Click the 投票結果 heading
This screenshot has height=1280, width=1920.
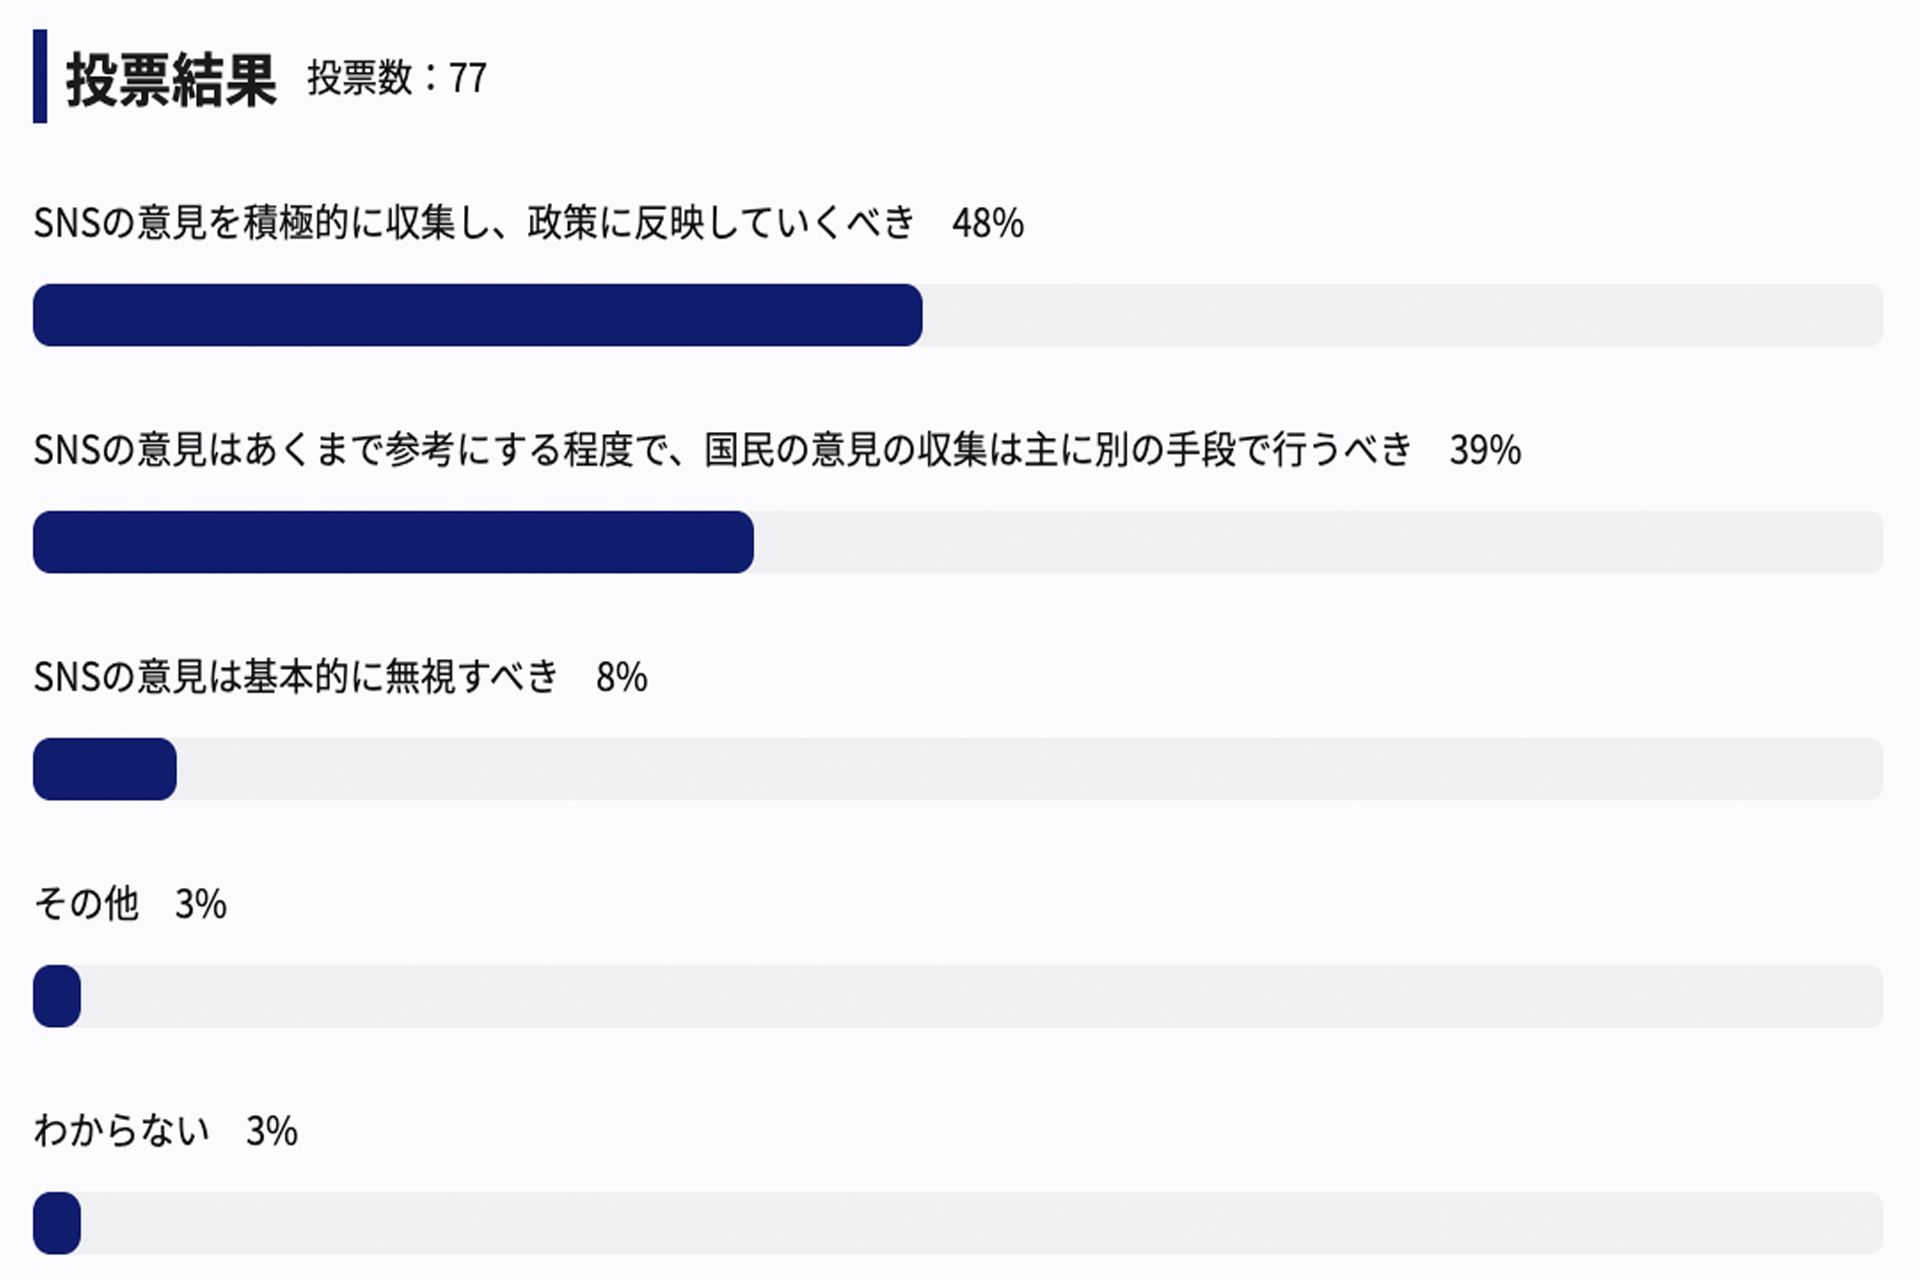(171, 80)
